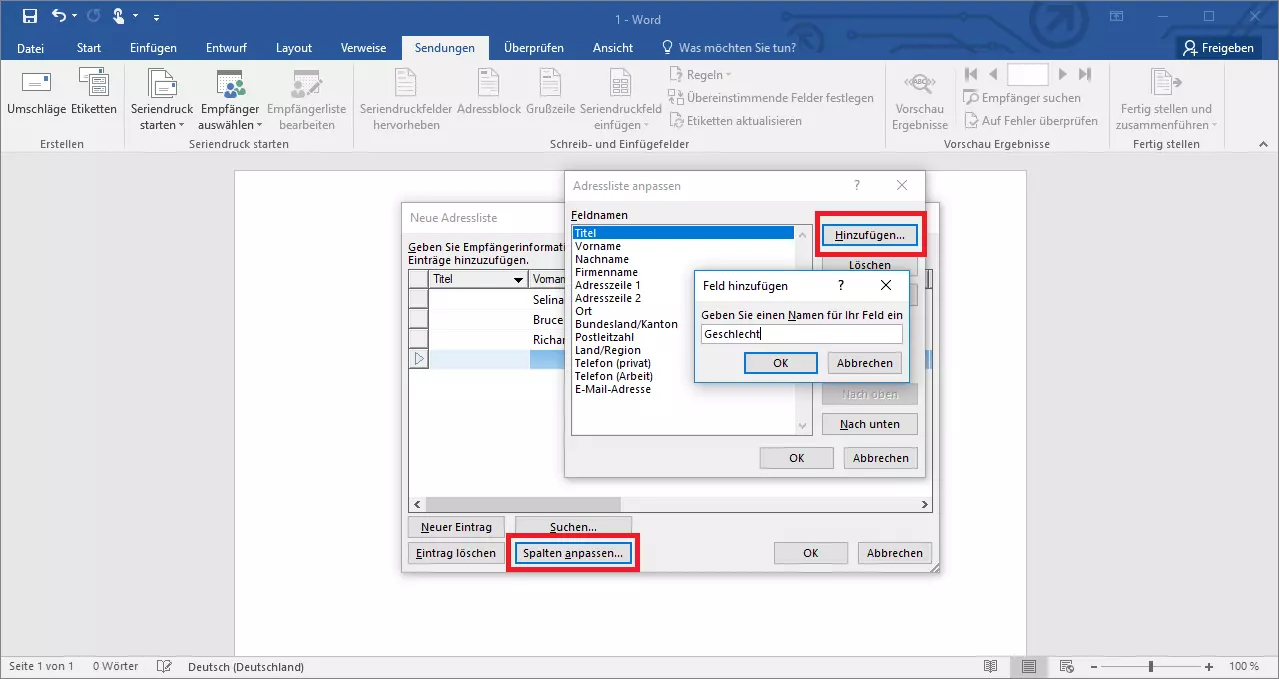Switch to the Verweise tab
The width and height of the screenshot is (1279, 679).
tap(364, 48)
